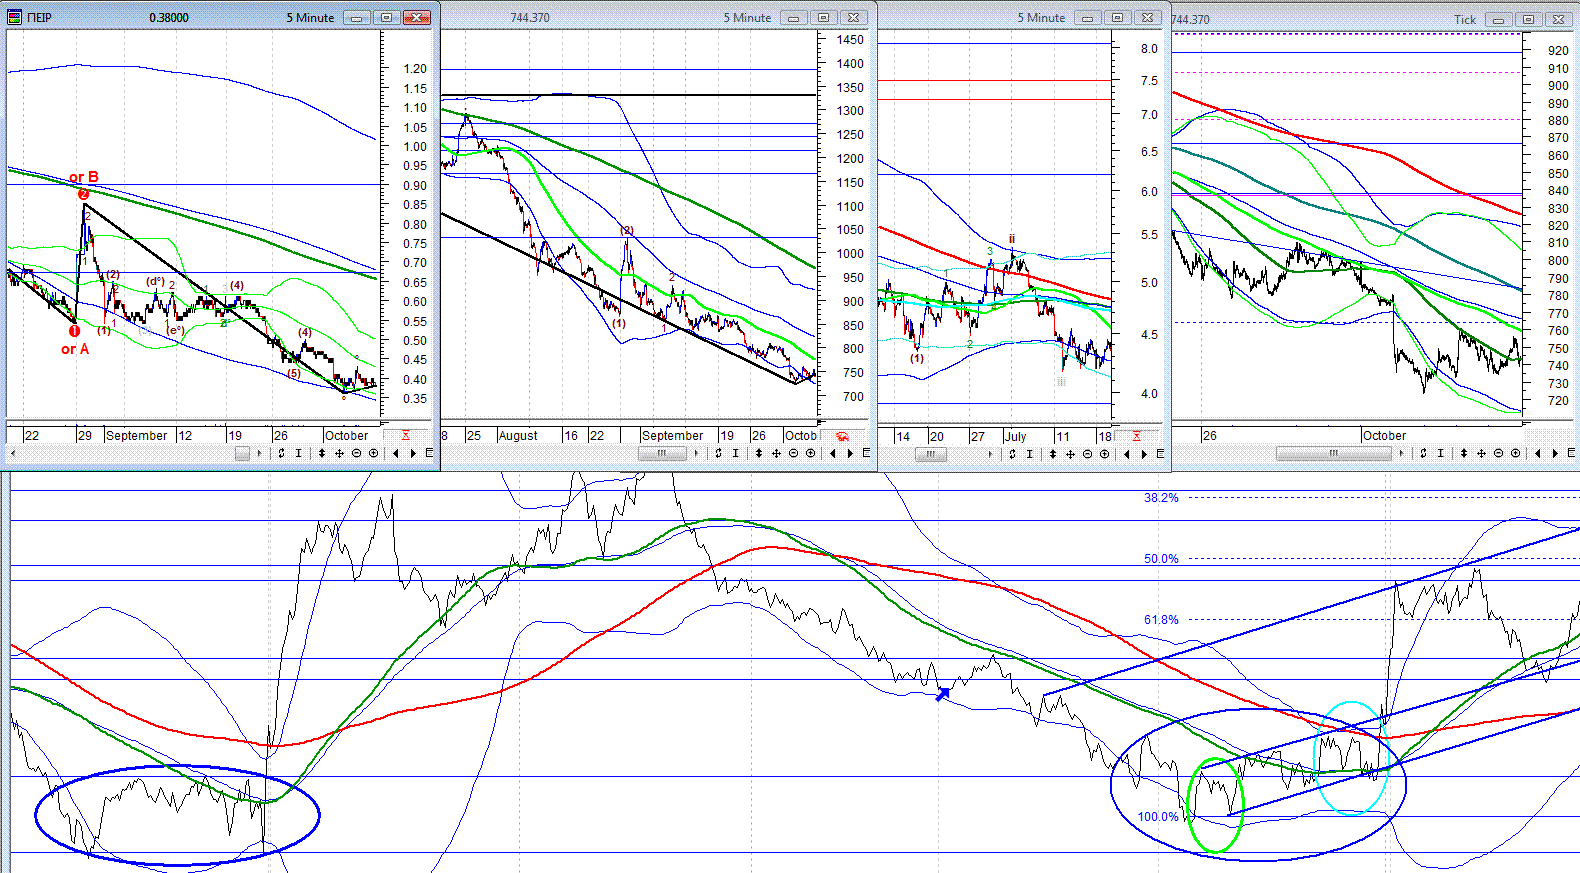This screenshot has height=873, width=1580.
Task: Zoom out the Tick chart
Action: 1498,453
